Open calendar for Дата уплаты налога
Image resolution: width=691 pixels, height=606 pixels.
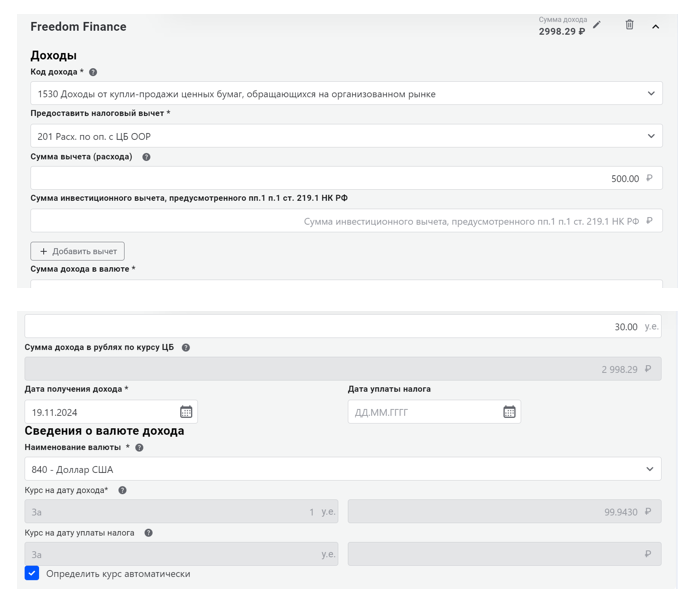pyautogui.click(x=509, y=412)
